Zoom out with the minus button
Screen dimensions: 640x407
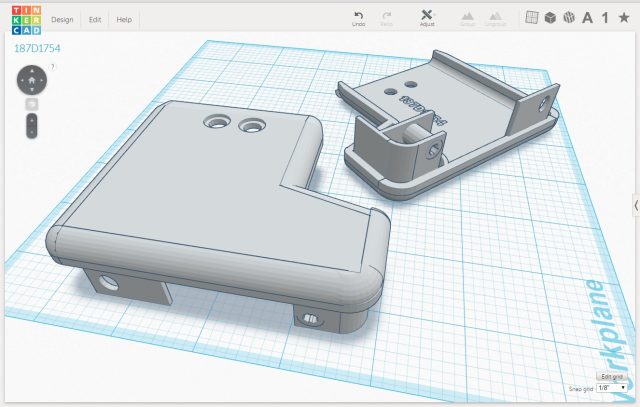(x=32, y=132)
